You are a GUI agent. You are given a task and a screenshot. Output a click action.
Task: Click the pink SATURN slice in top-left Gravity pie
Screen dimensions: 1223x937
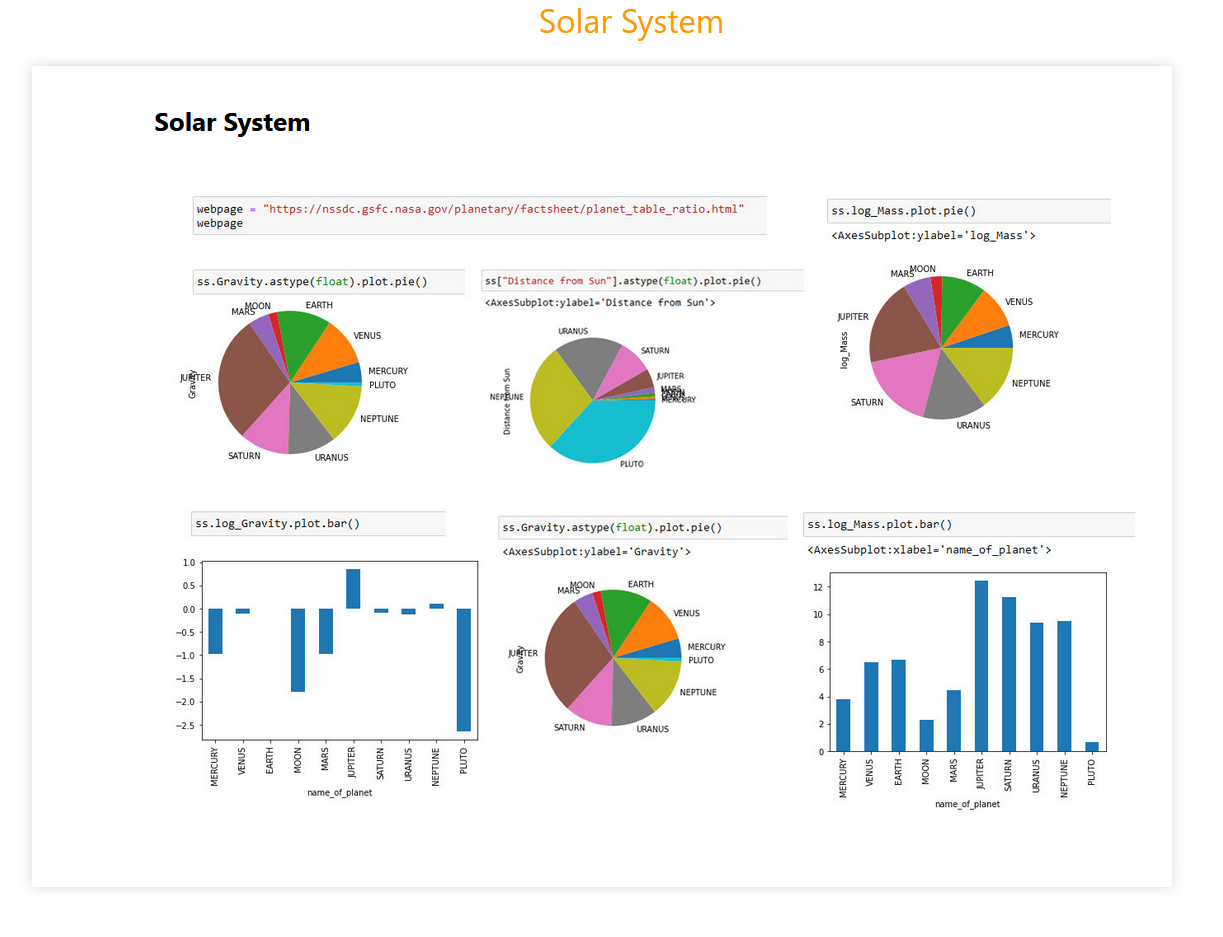(268, 428)
